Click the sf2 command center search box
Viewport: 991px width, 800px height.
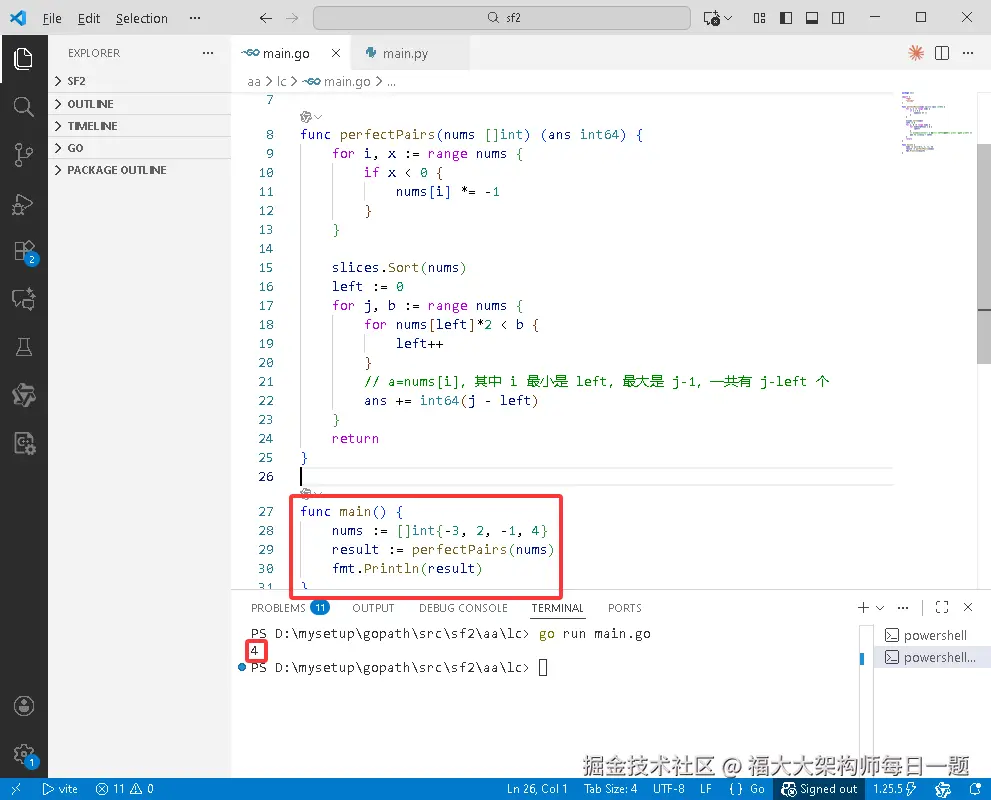tap(502, 18)
